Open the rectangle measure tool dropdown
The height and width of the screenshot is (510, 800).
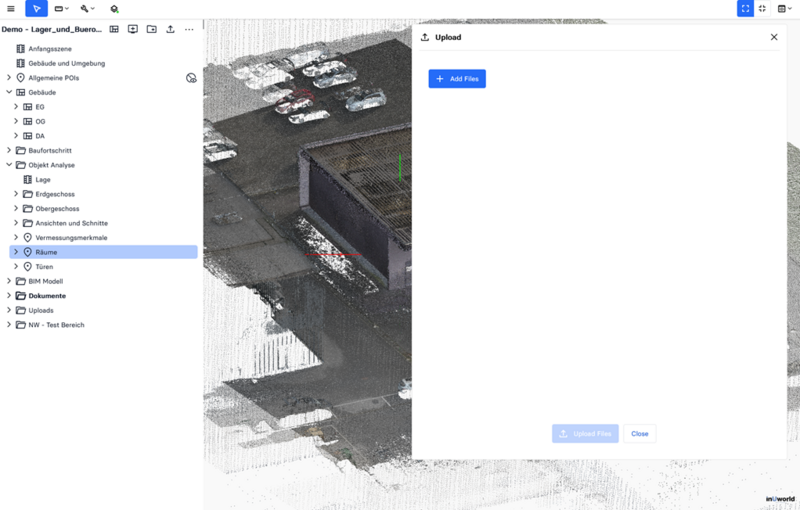click(x=62, y=8)
